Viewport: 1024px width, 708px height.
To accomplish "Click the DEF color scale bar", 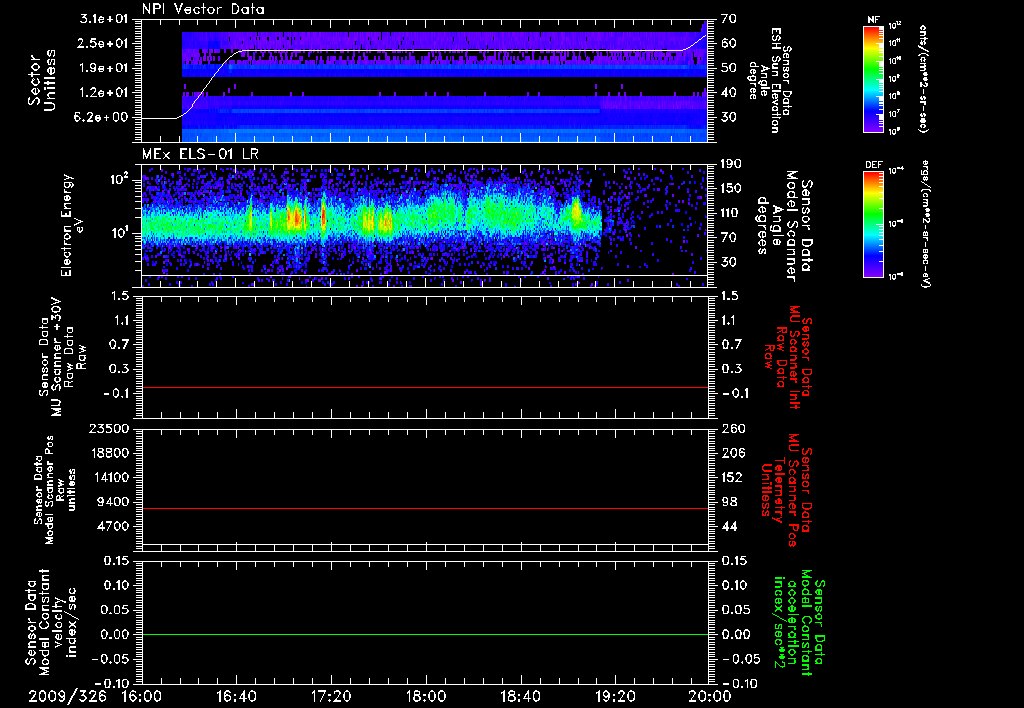I will (873, 224).
